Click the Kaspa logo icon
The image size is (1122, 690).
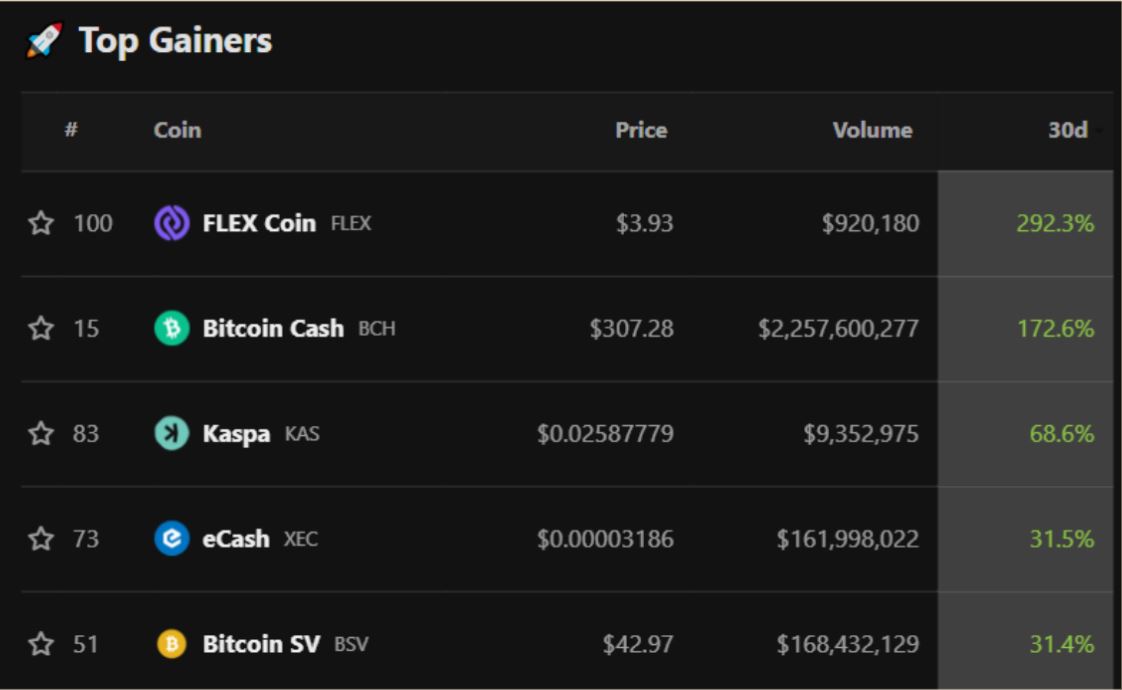(x=171, y=434)
